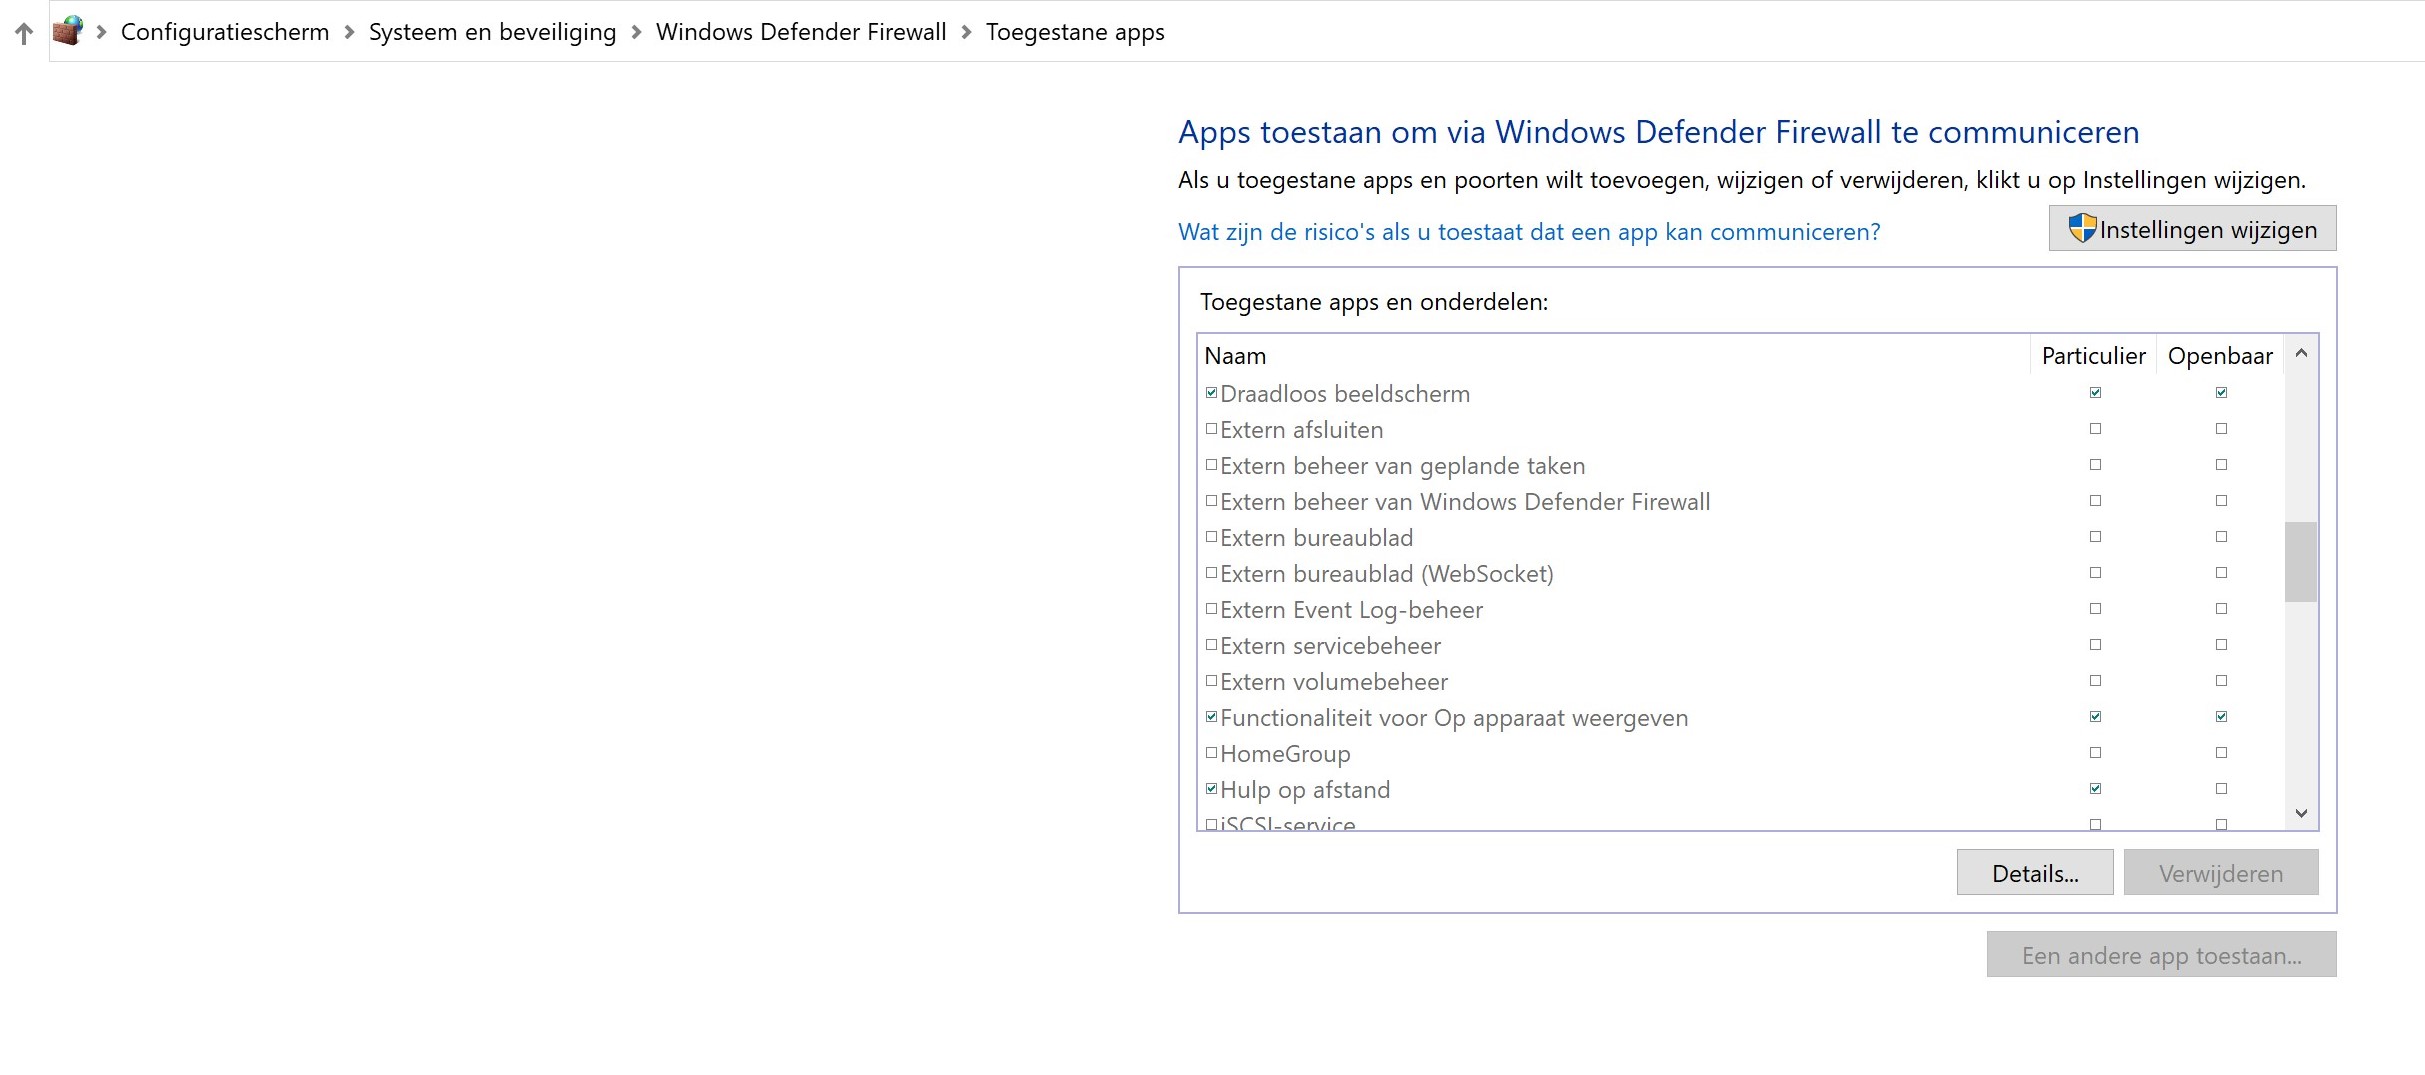Click the Particulier column header
Image resolution: width=2425 pixels, height=1075 pixels.
[2093, 356]
